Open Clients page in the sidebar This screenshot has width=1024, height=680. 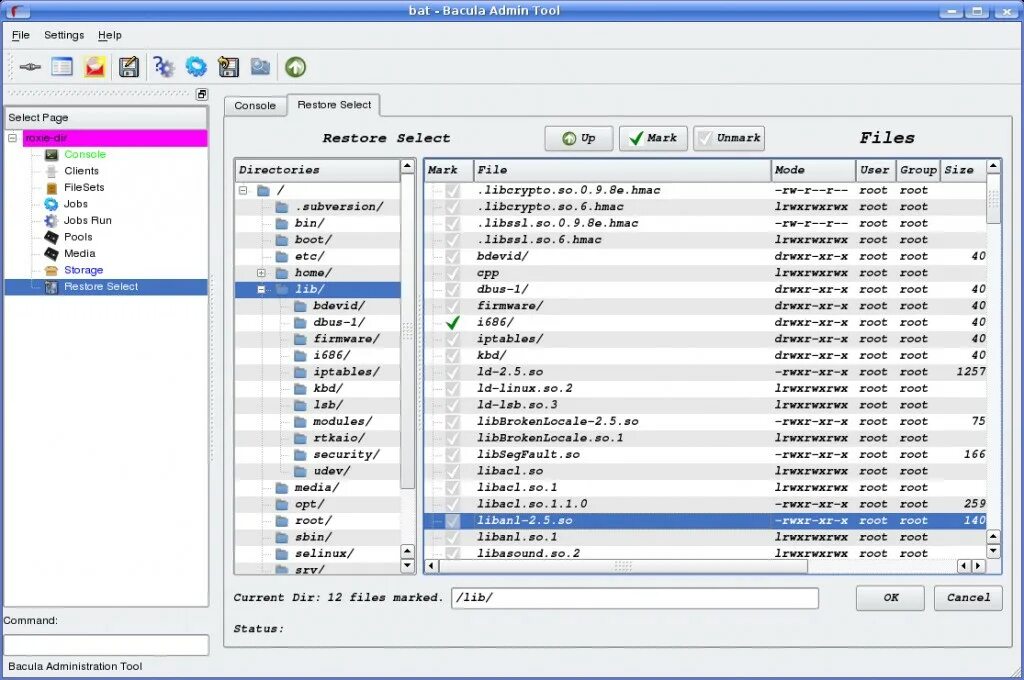point(82,171)
